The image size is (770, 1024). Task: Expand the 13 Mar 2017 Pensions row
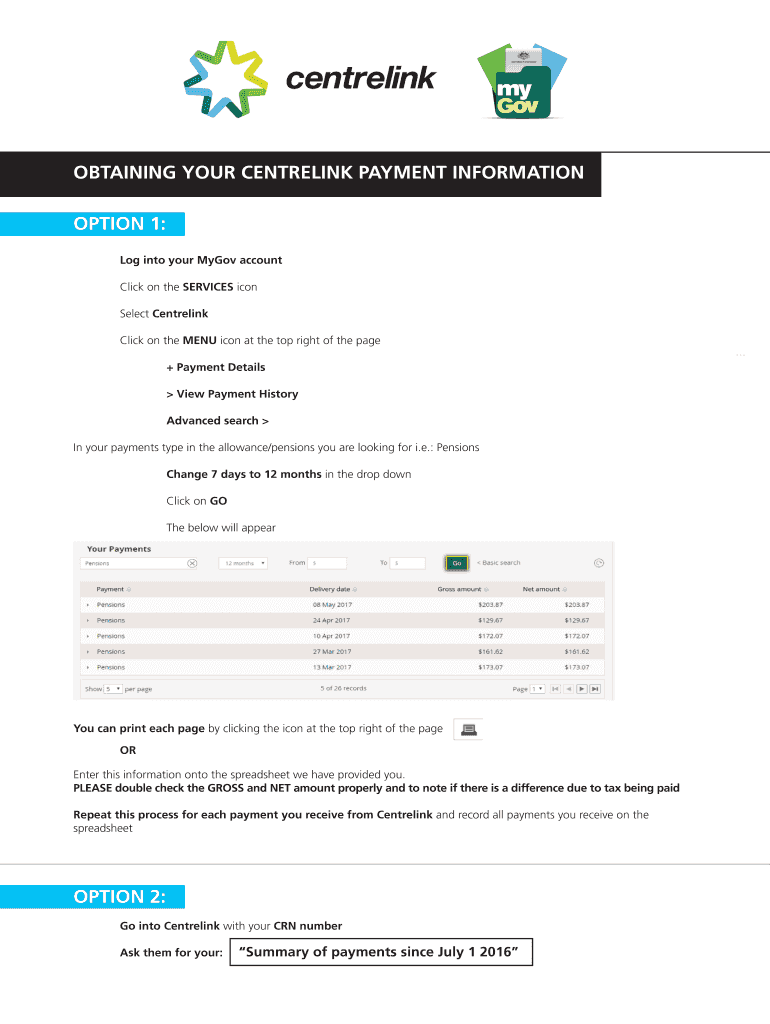click(x=88, y=667)
